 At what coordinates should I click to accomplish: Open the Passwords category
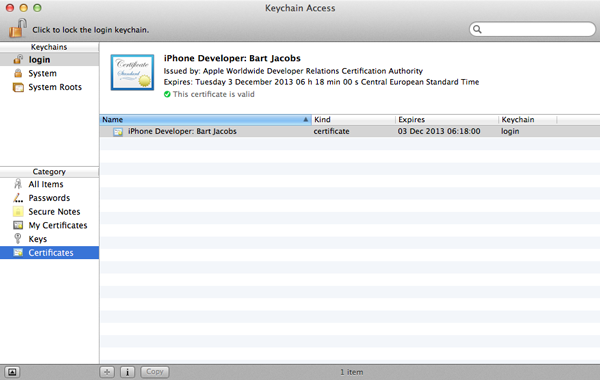[x=49, y=198]
